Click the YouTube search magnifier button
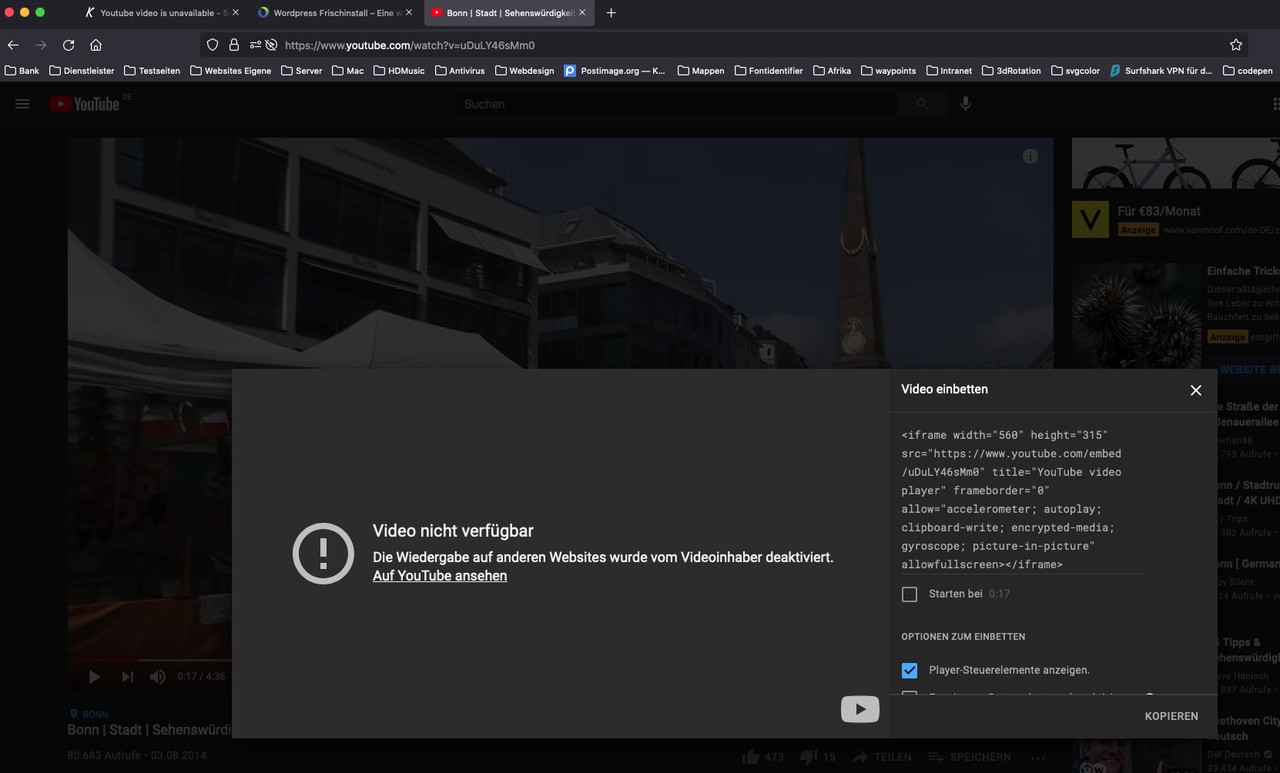The width and height of the screenshot is (1280, 773). pyautogui.click(x=922, y=104)
